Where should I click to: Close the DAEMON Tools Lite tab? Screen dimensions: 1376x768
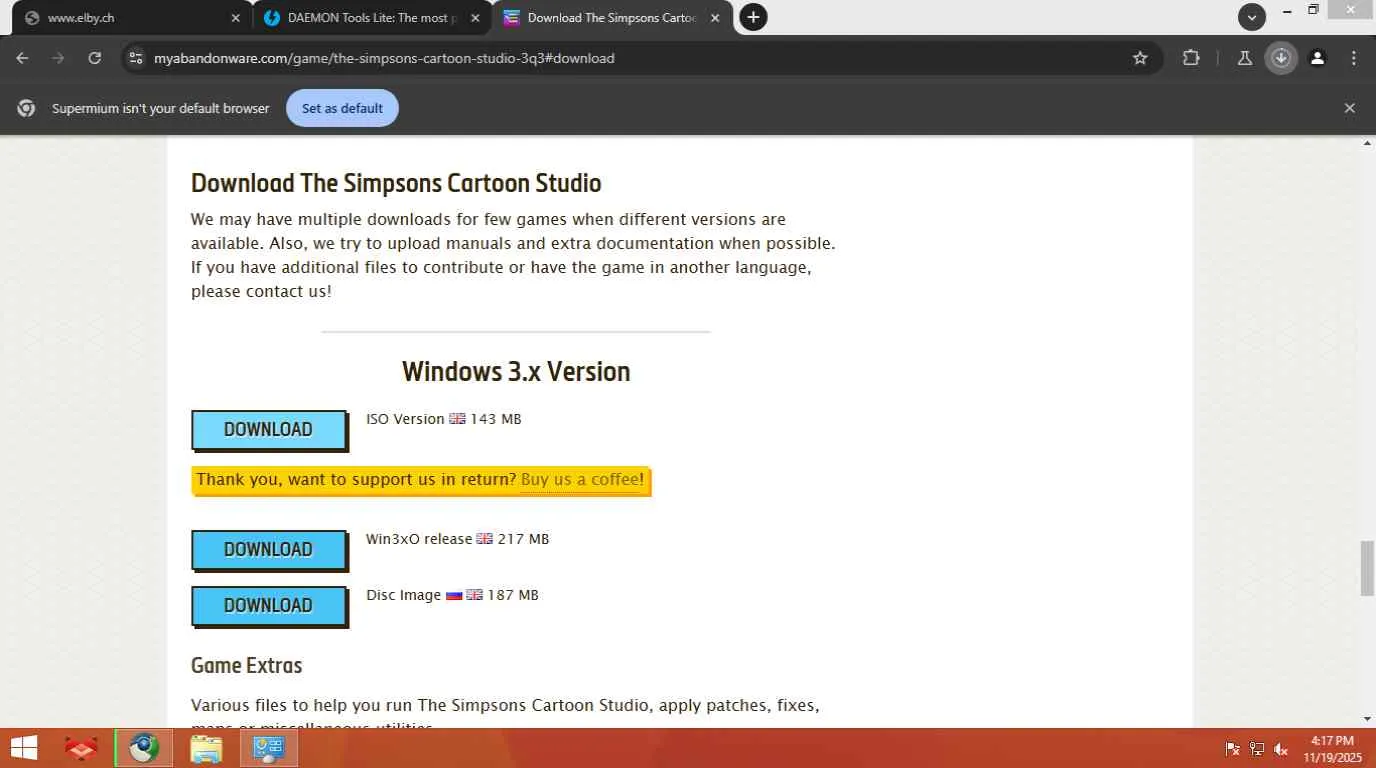tap(475, 18)
